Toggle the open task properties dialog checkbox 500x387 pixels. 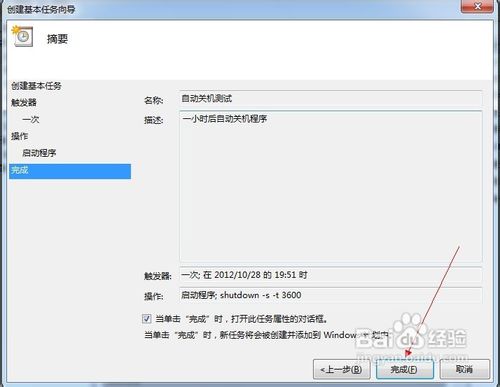(146, 319)
